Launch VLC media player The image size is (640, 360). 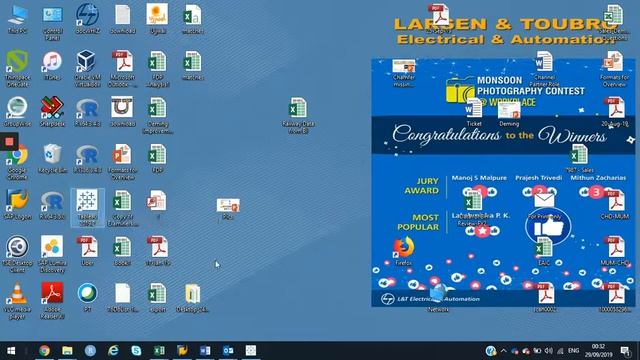tap(17, 300)
